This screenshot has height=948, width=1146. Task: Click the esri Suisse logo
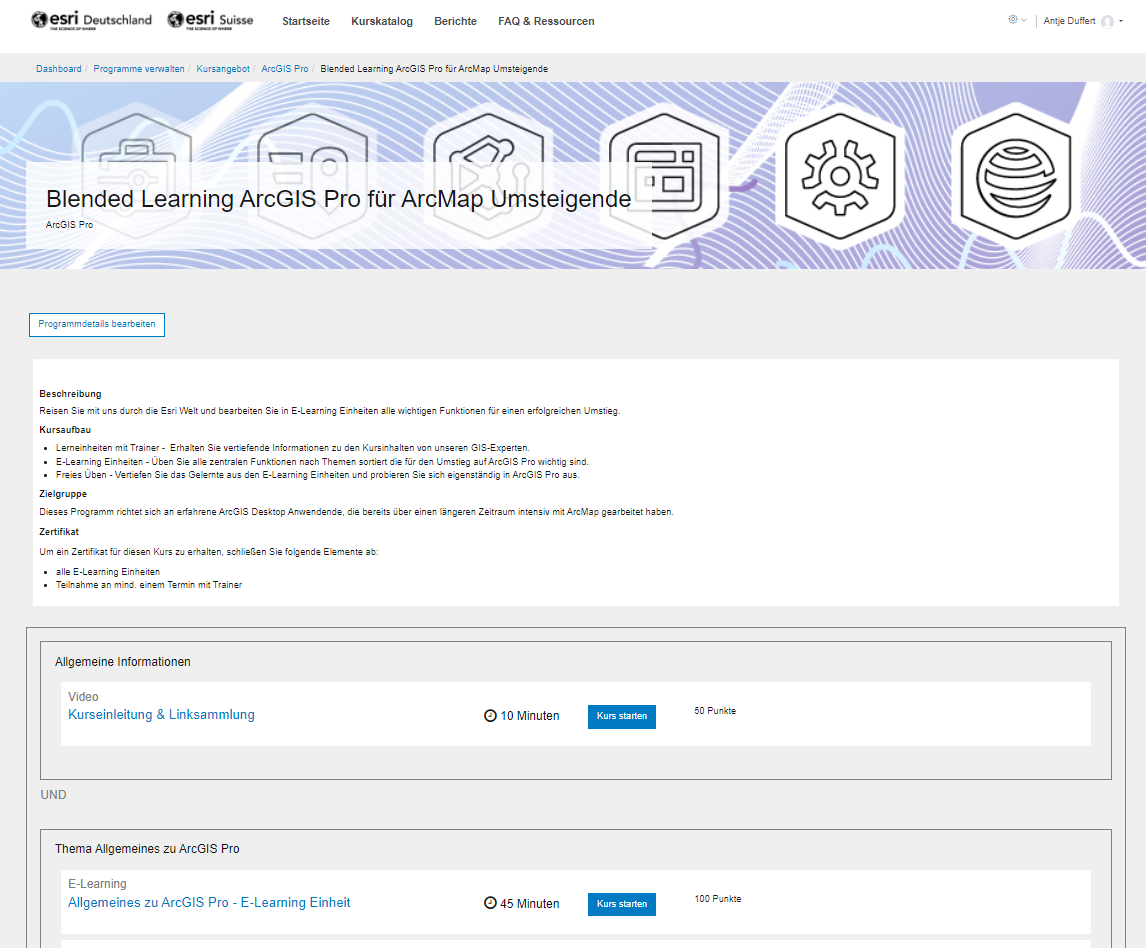click(x=210, y=19)
